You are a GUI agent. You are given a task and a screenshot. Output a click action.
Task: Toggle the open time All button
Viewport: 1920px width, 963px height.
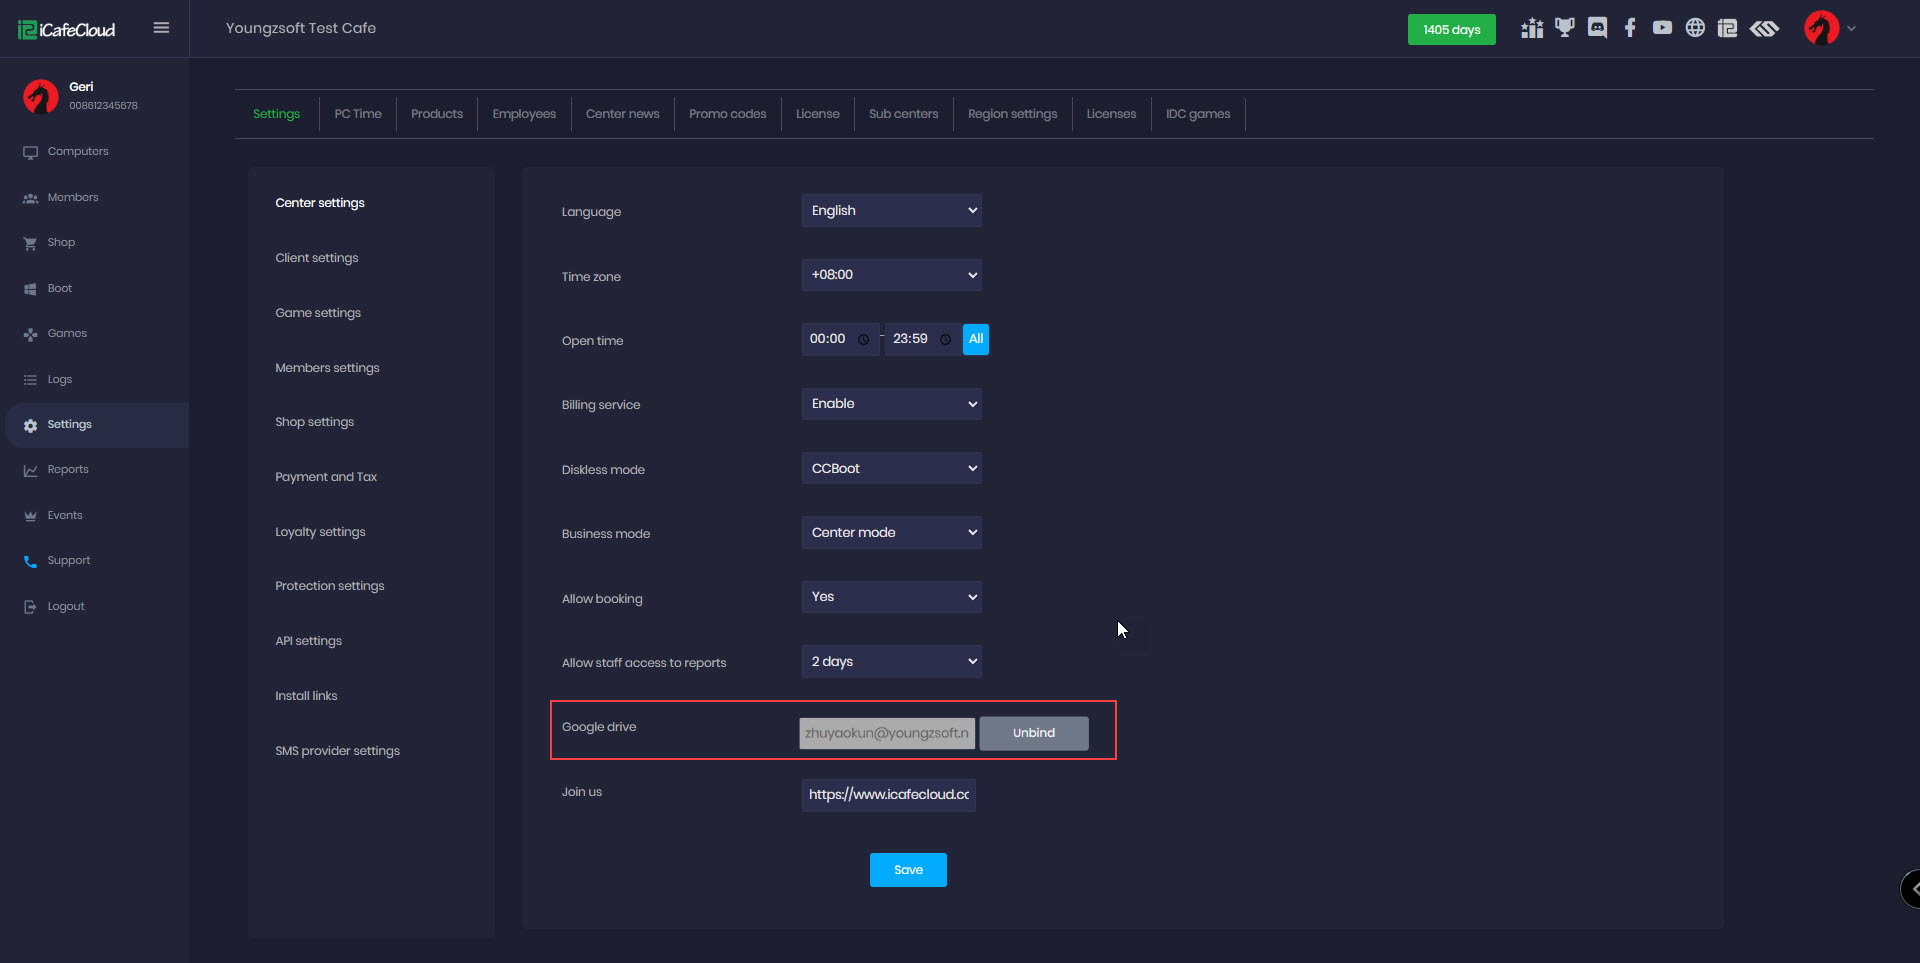coord(975,339)
